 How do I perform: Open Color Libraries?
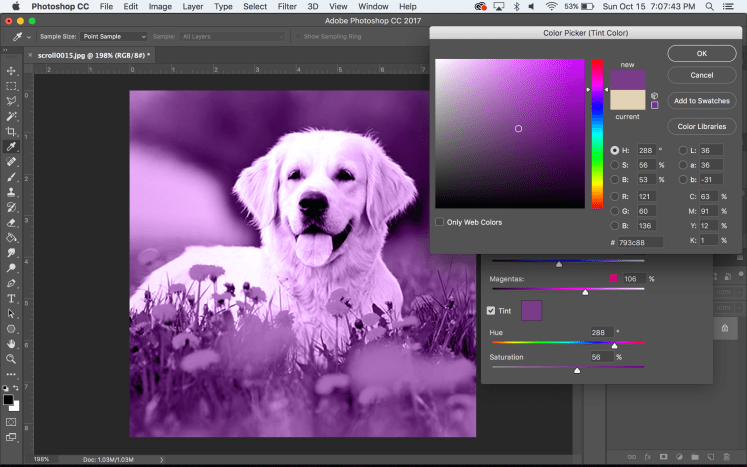click(701, 127)
